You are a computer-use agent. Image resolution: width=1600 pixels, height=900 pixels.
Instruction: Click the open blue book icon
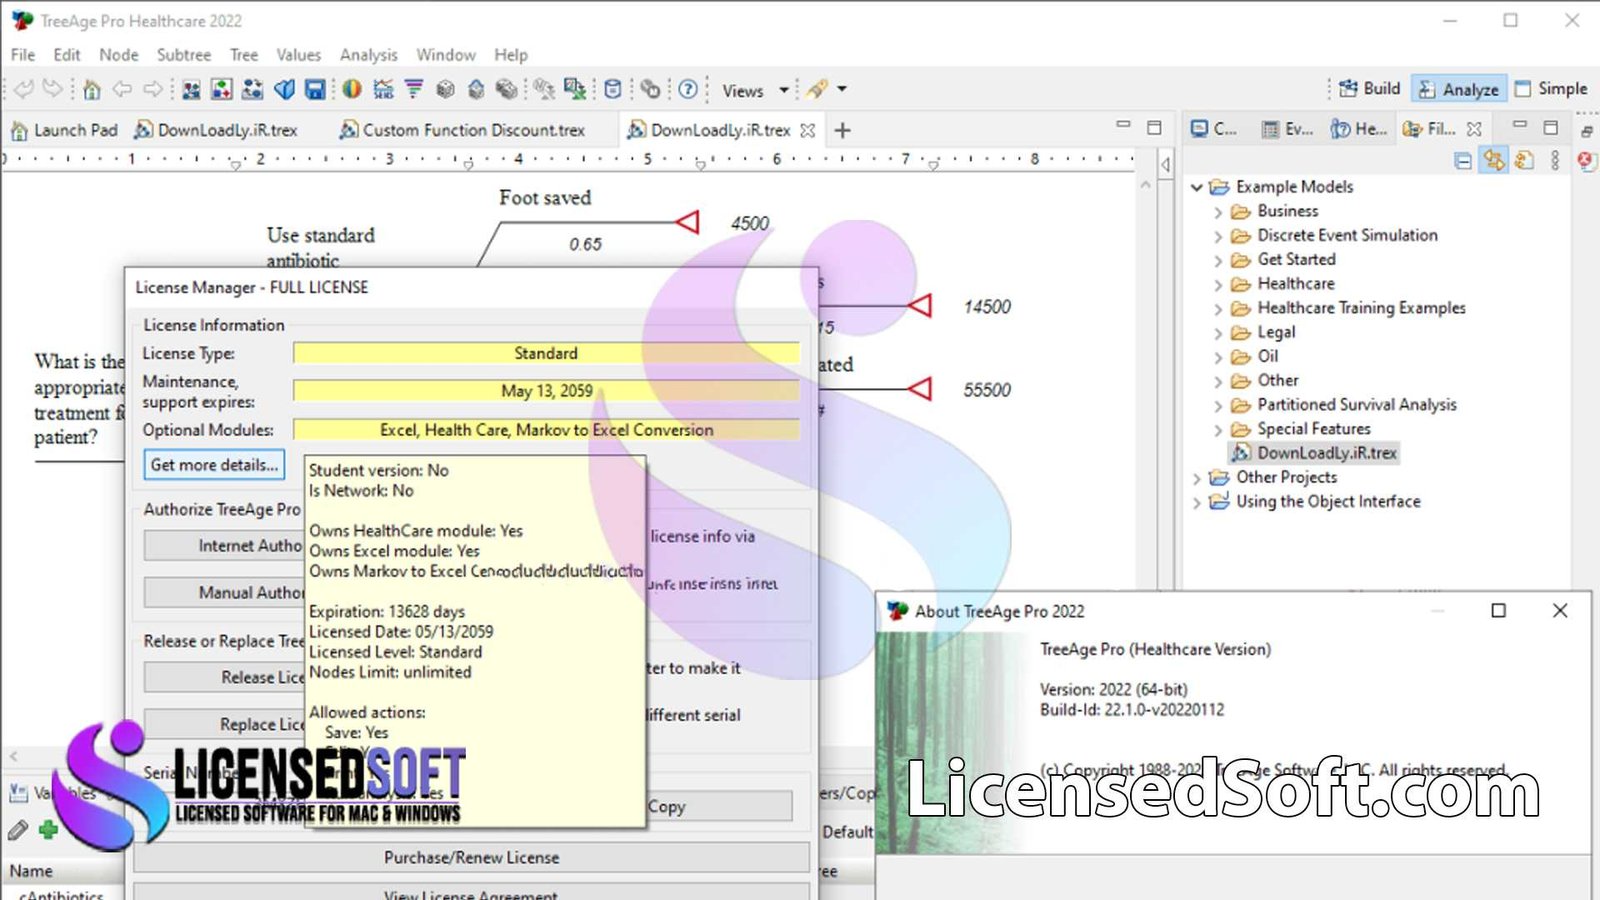pos(285,90)
